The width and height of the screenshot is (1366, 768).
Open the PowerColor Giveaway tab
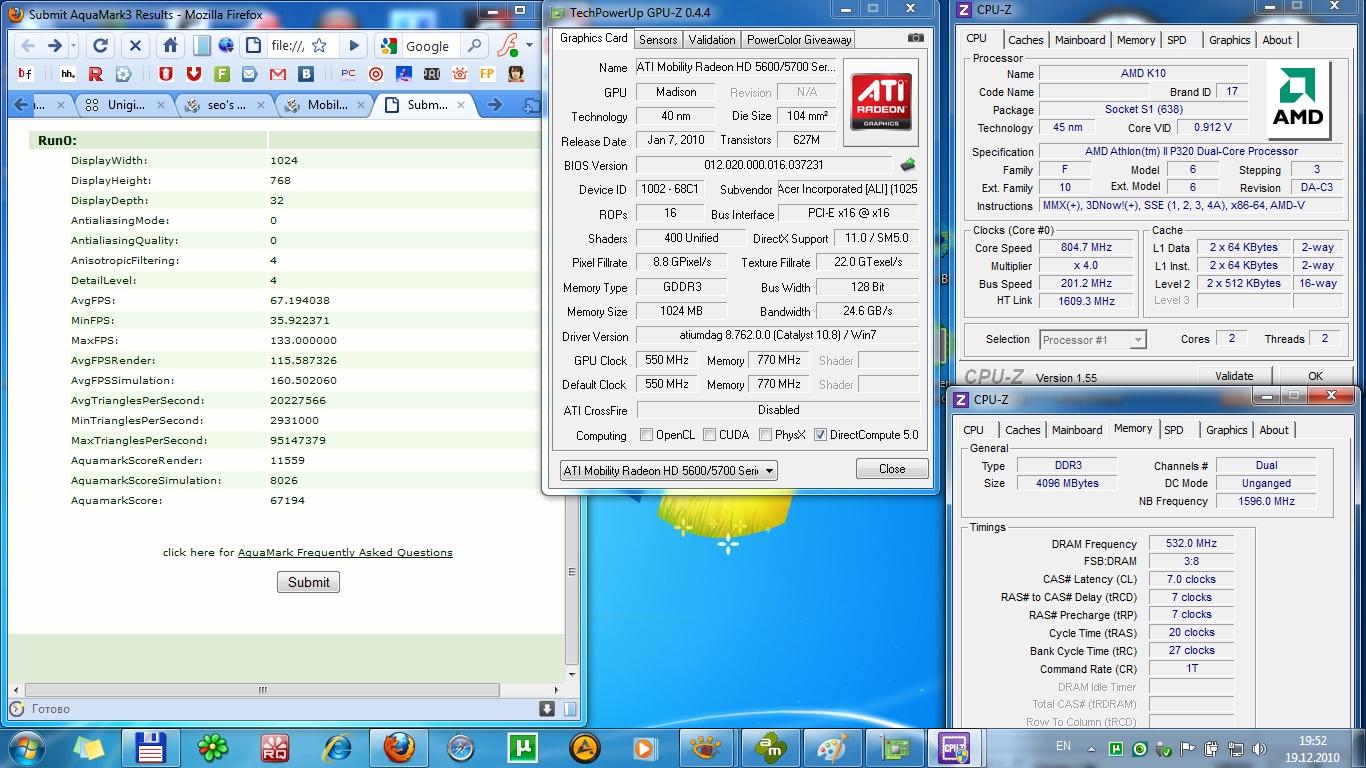(799, 40)
